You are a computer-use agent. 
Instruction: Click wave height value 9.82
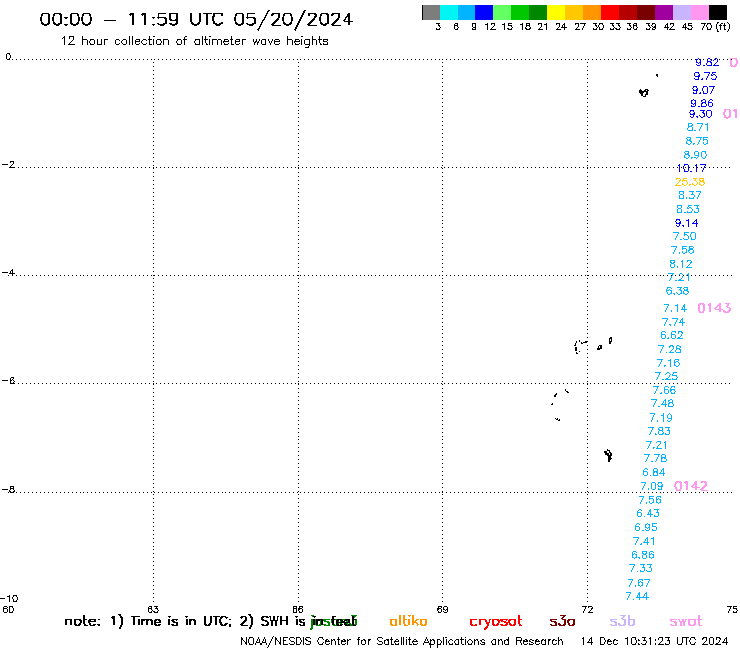[x=706, y=62]
